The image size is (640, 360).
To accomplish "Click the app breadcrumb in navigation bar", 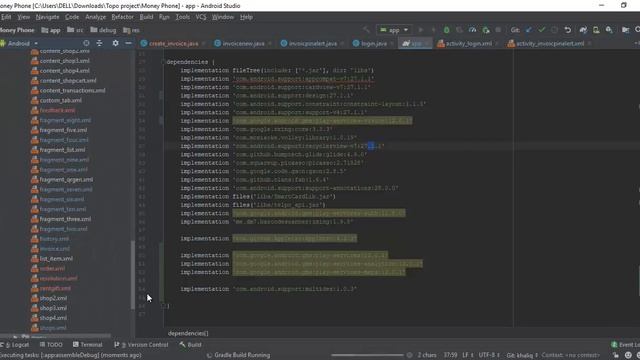I will point(51,30).
